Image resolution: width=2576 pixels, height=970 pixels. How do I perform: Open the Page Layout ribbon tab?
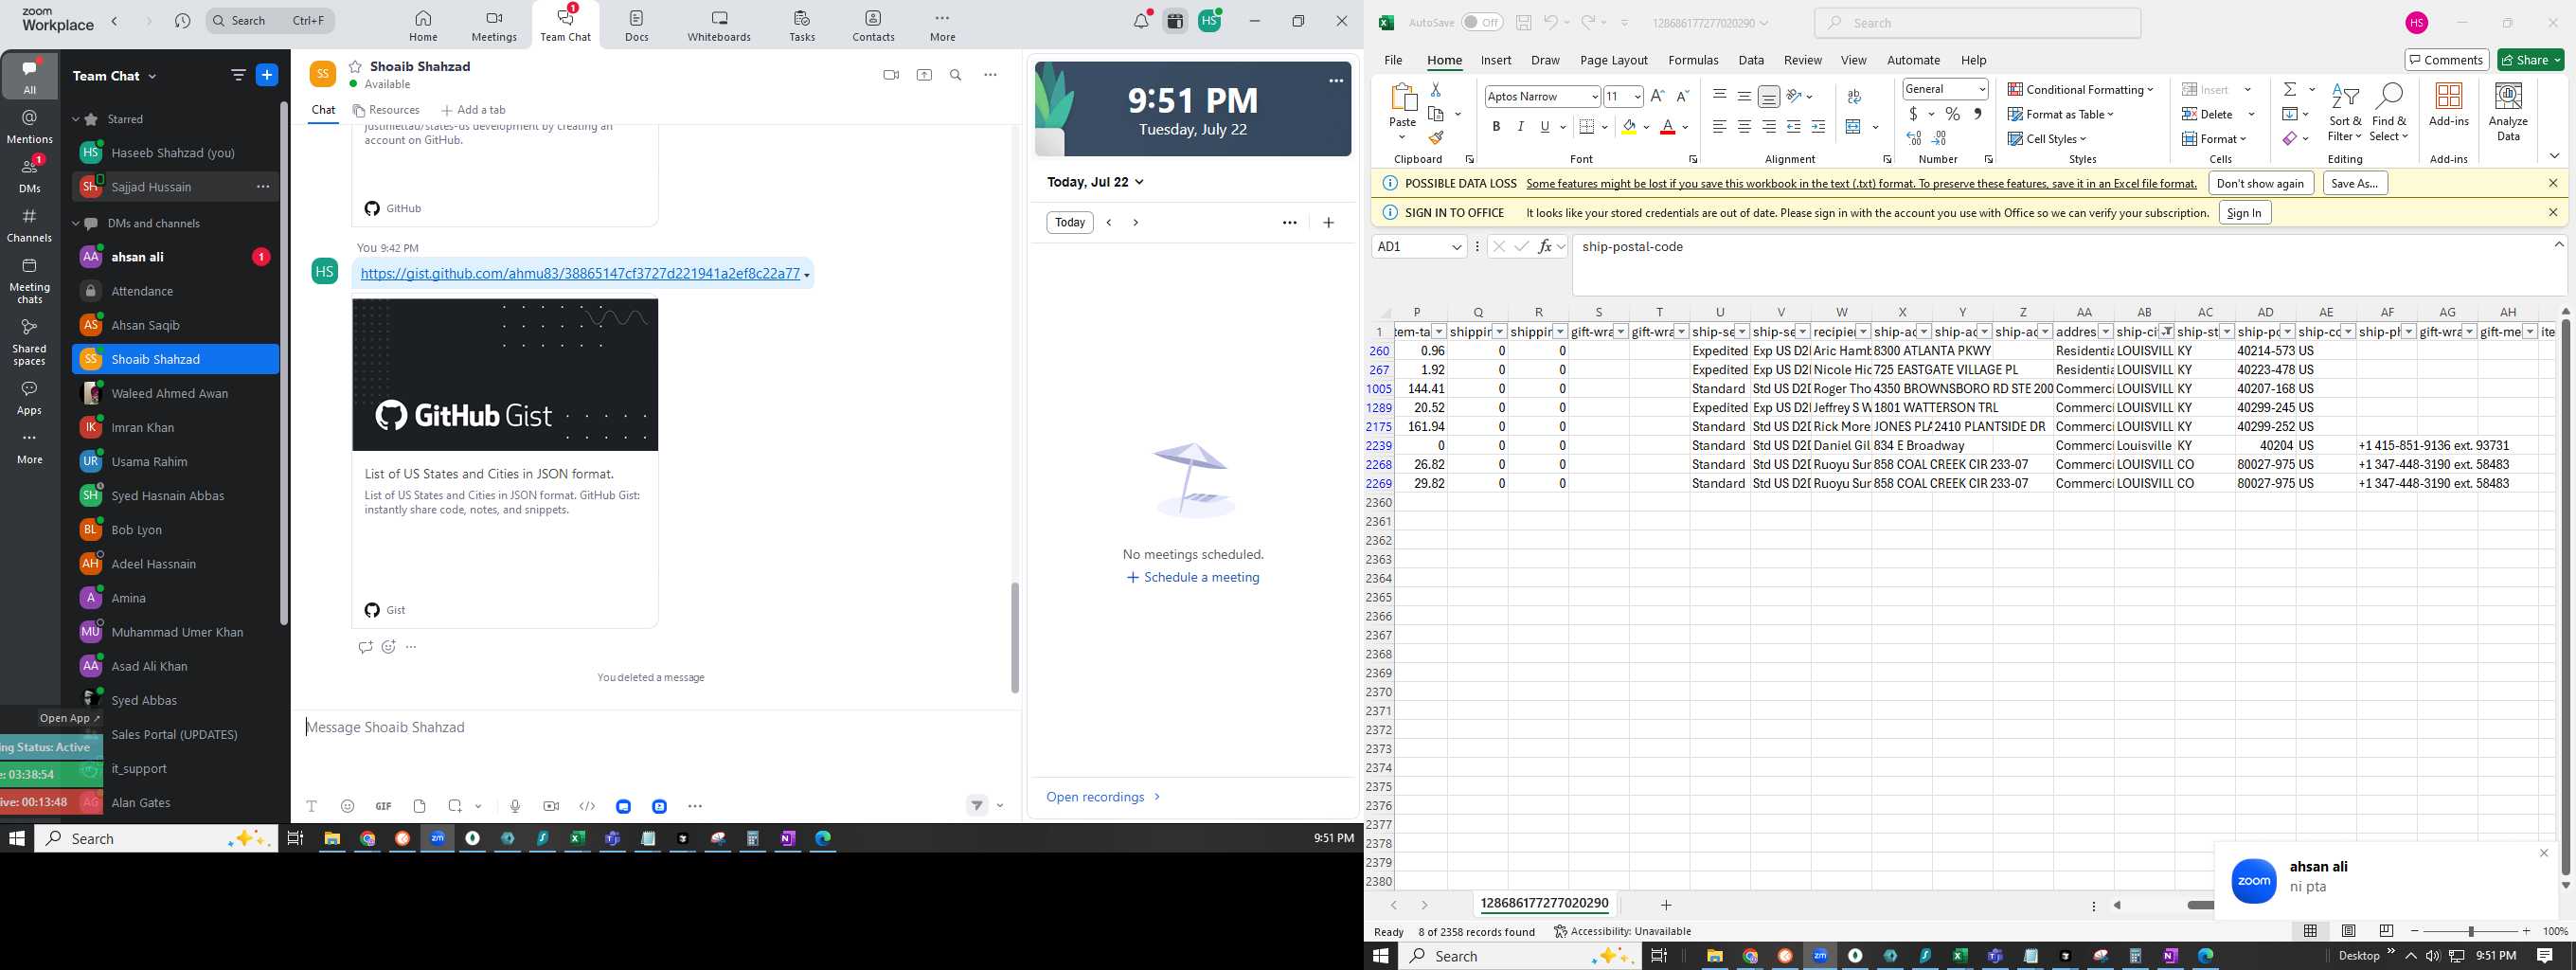point(1613,60)
